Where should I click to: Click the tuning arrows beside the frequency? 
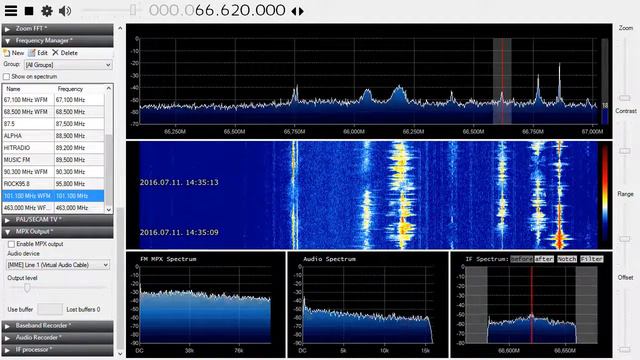(298, 11)
